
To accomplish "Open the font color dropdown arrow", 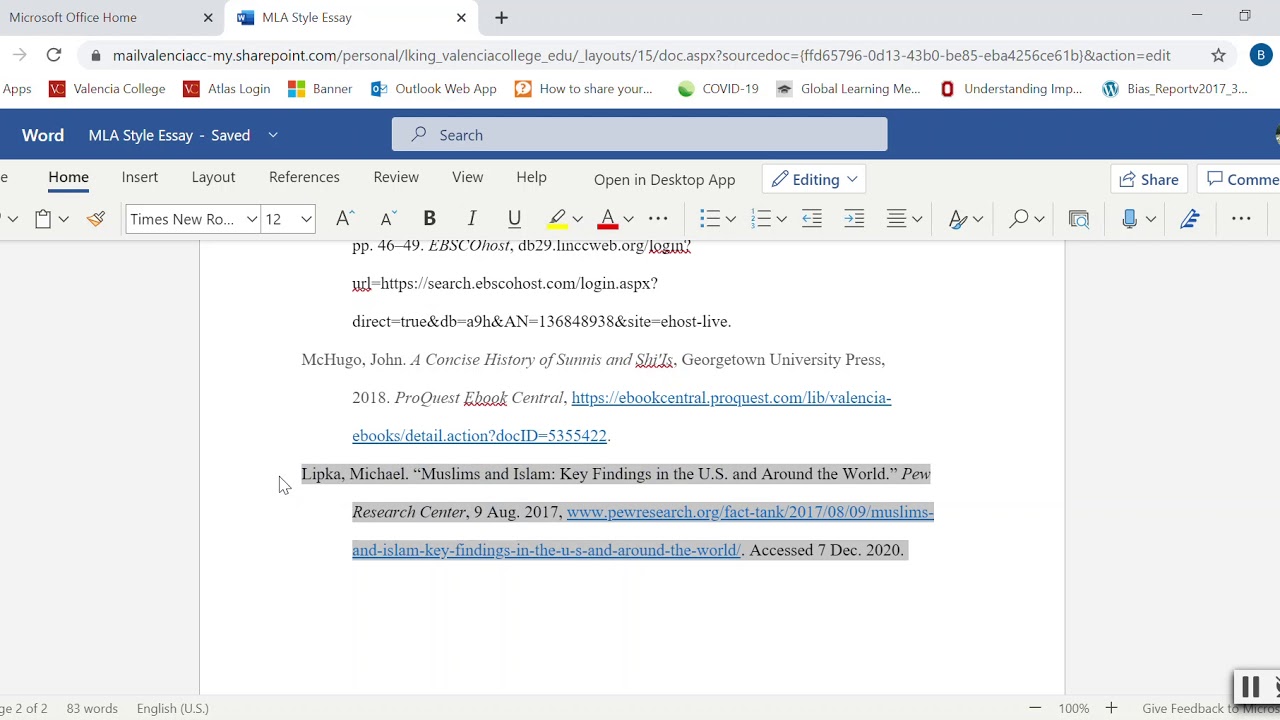I will (x=628, y=219).
